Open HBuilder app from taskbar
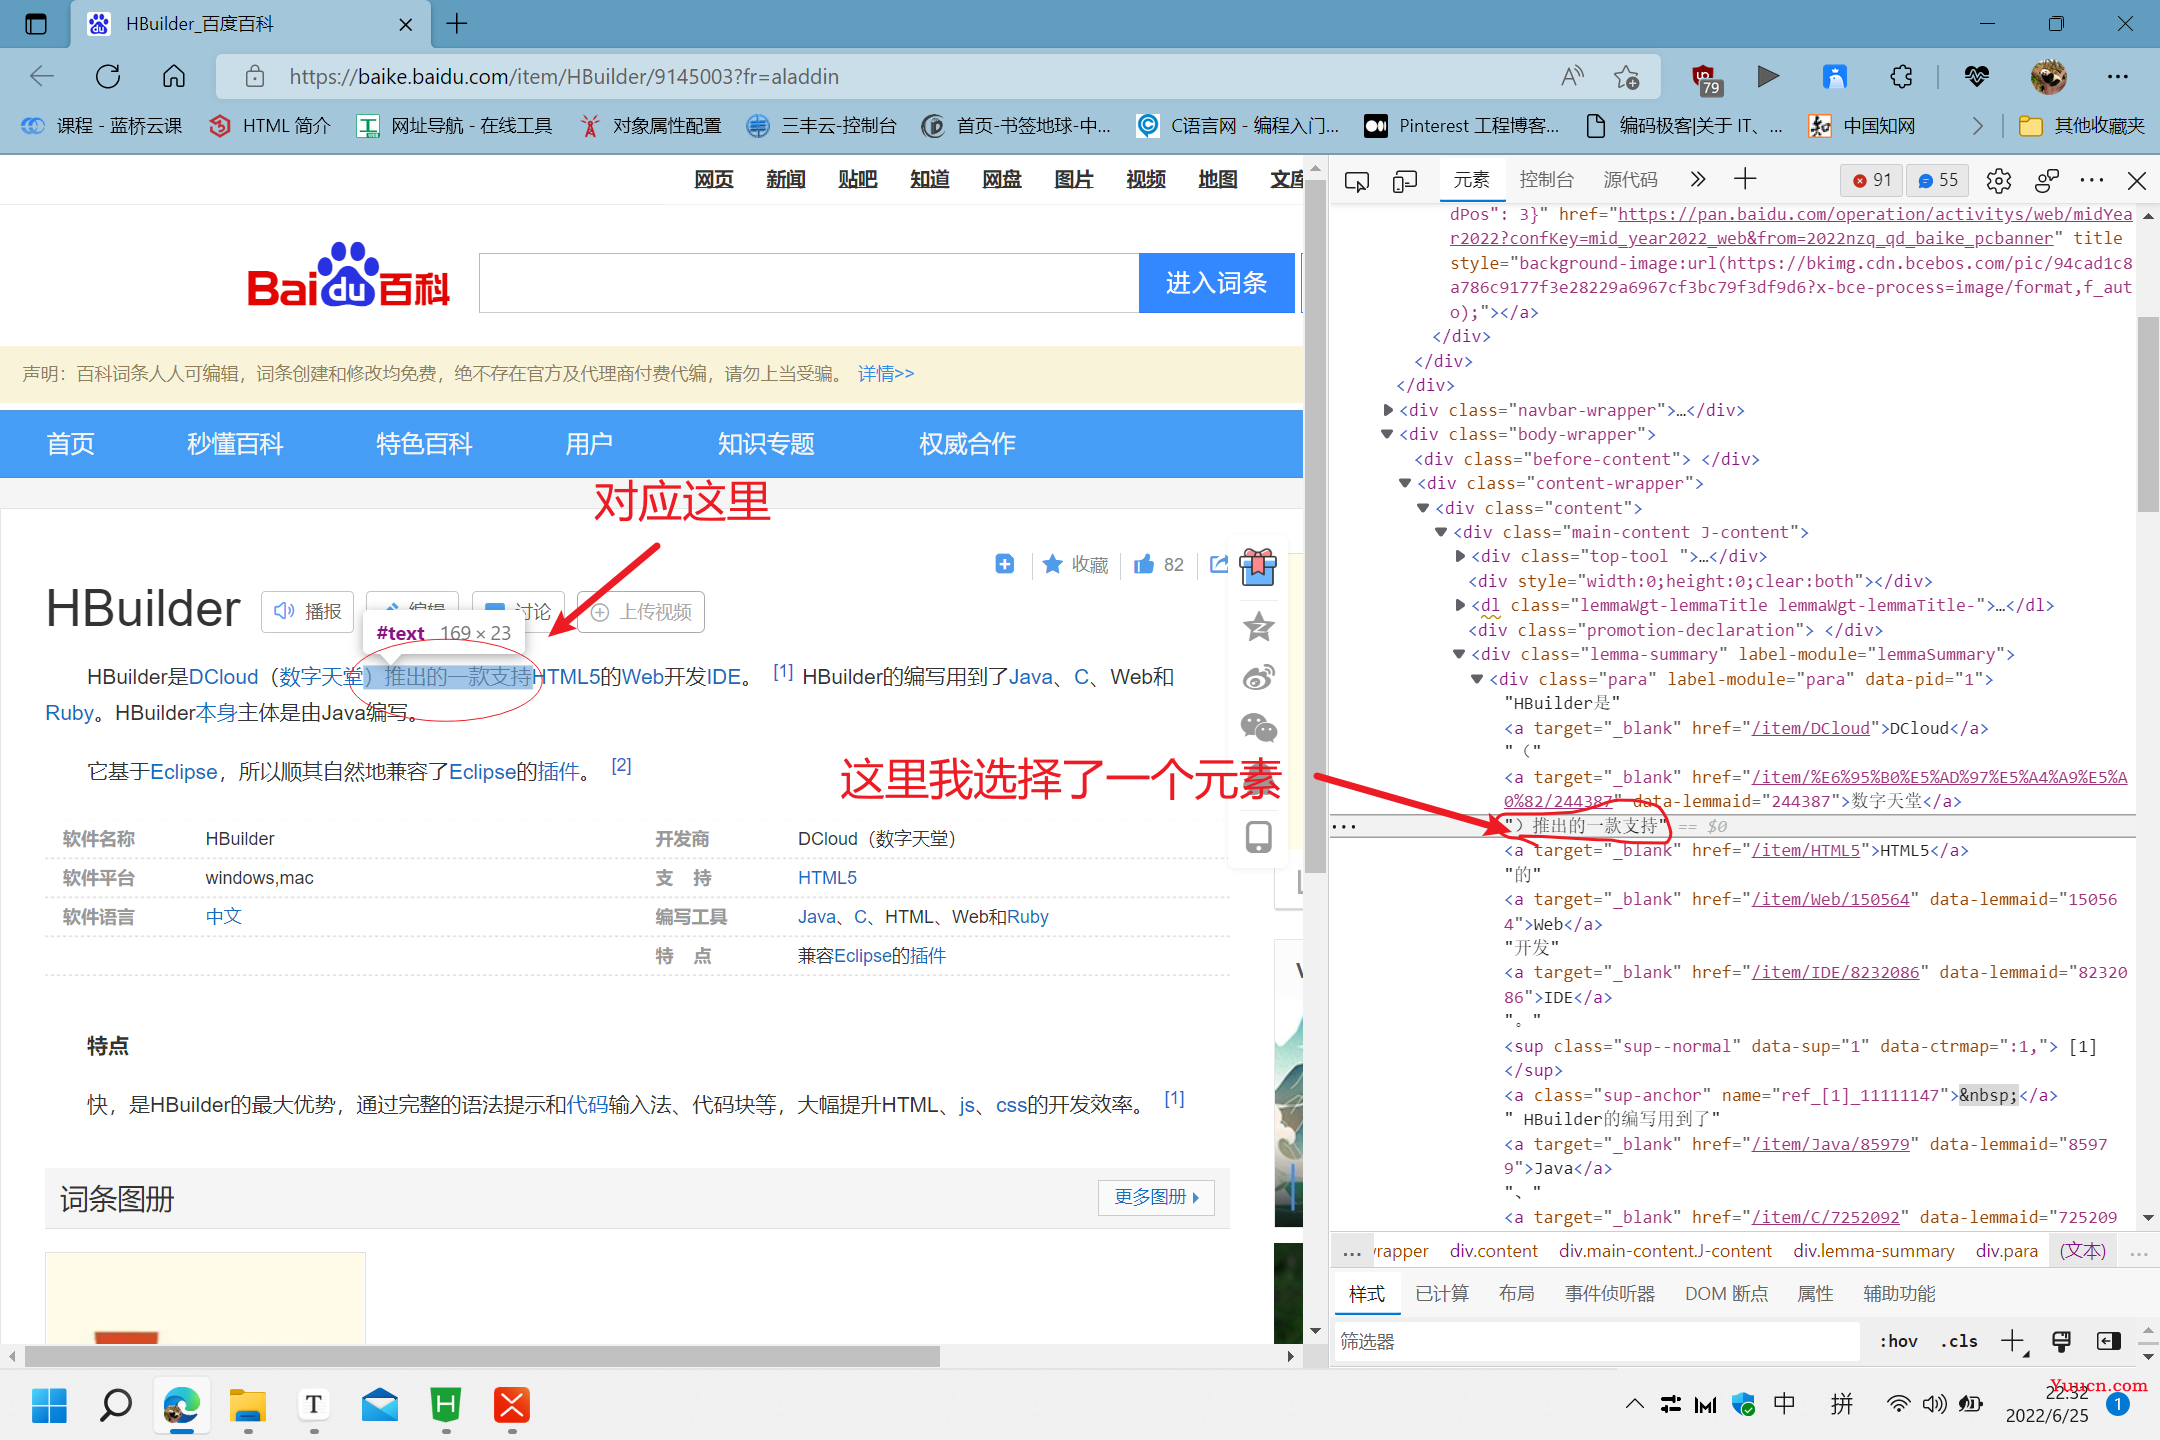Screen dimensions: 2160x1440 pyautogui.click(x=445, y=1405)
